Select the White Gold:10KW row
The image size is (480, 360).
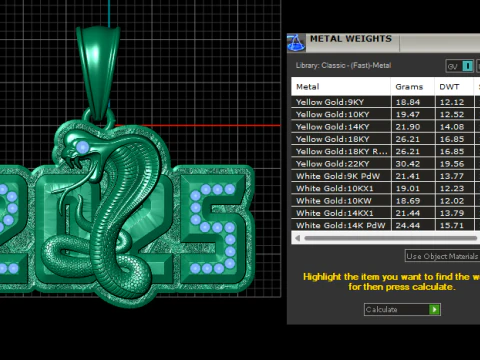(x=385, y=201)
